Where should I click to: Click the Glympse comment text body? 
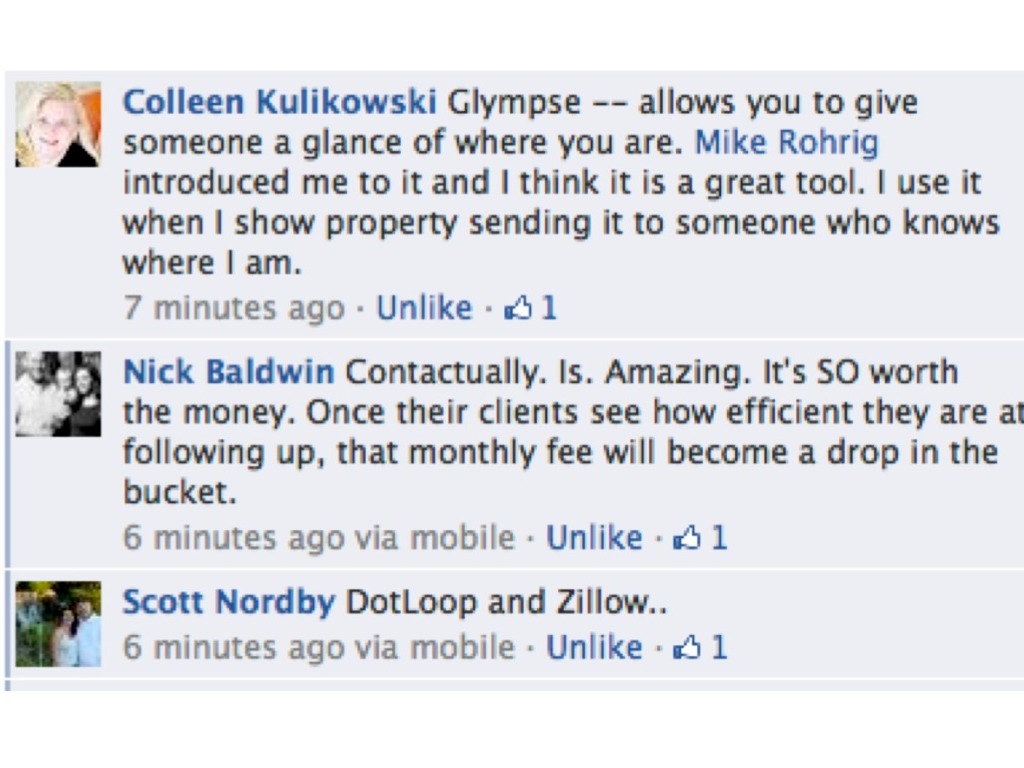560,183
